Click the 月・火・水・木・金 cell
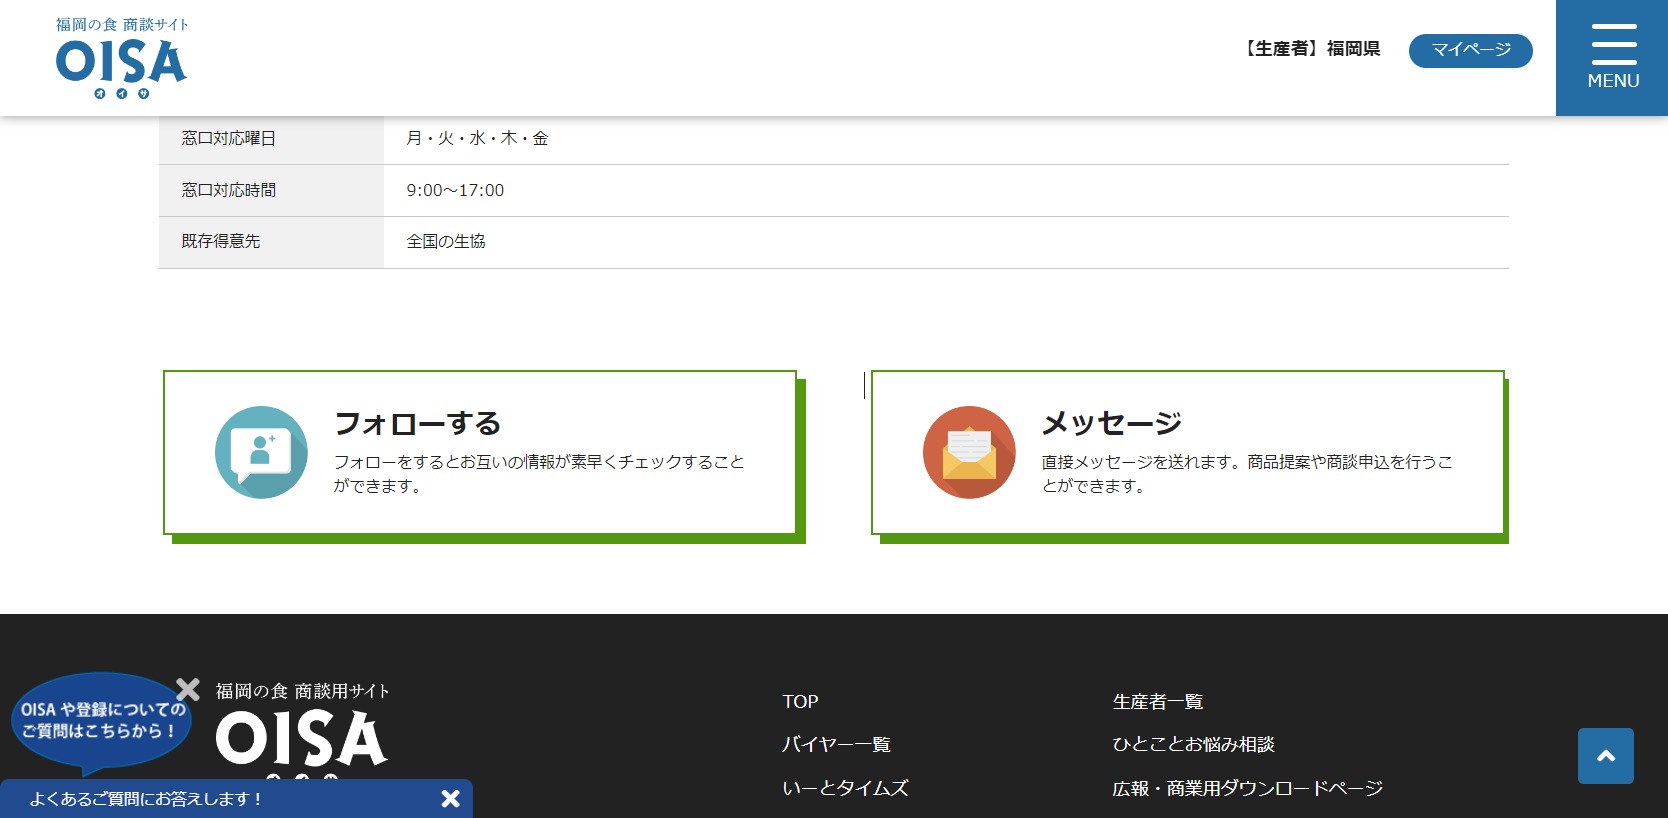The width and height of the screenshot is (1668, 818). 477,139
